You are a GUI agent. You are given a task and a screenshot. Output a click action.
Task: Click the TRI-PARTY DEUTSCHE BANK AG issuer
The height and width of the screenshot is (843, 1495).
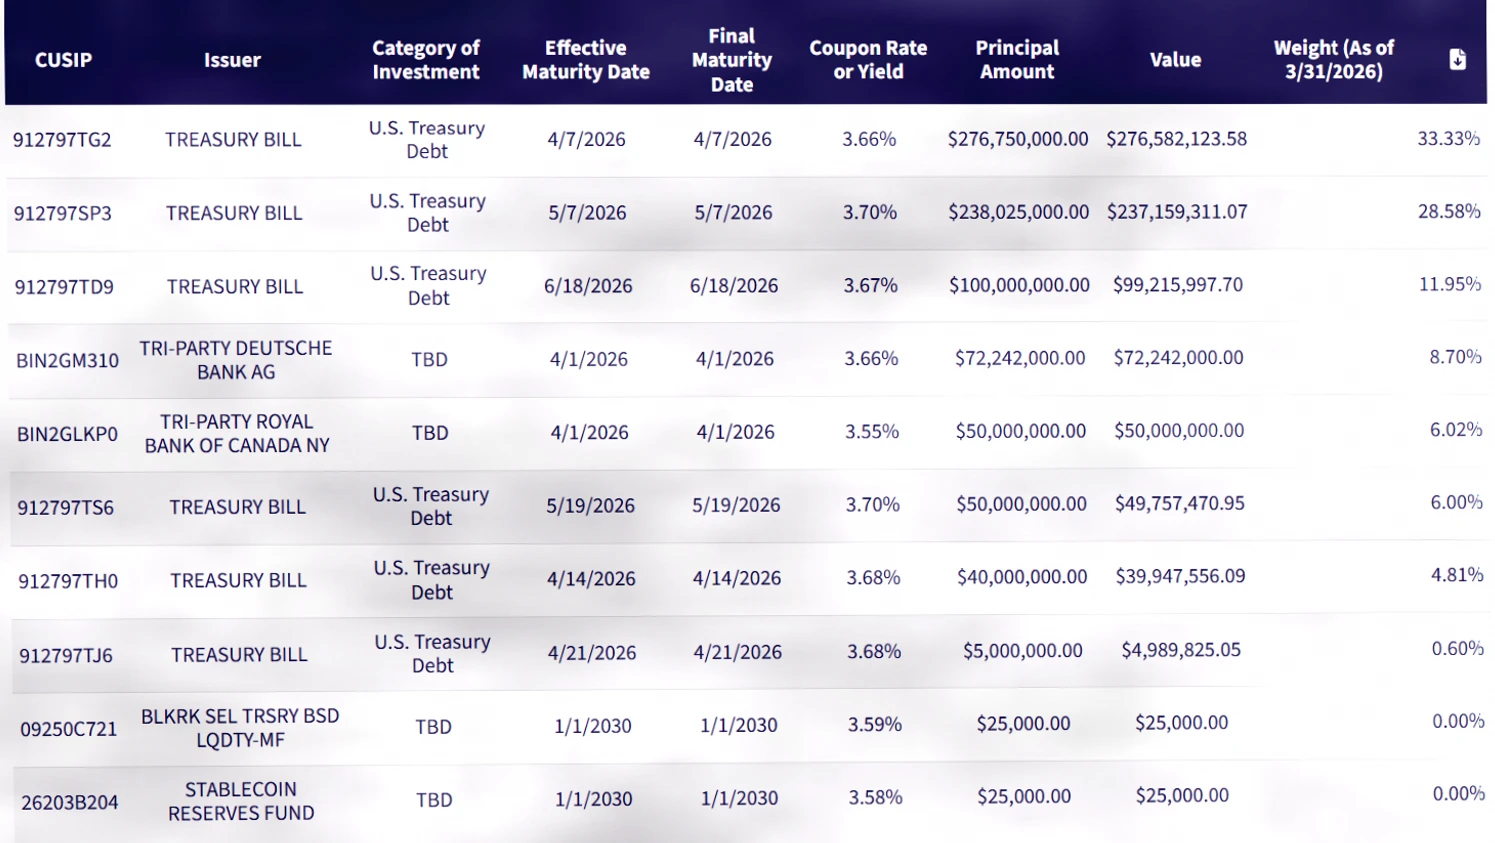[x=236, y=360]
